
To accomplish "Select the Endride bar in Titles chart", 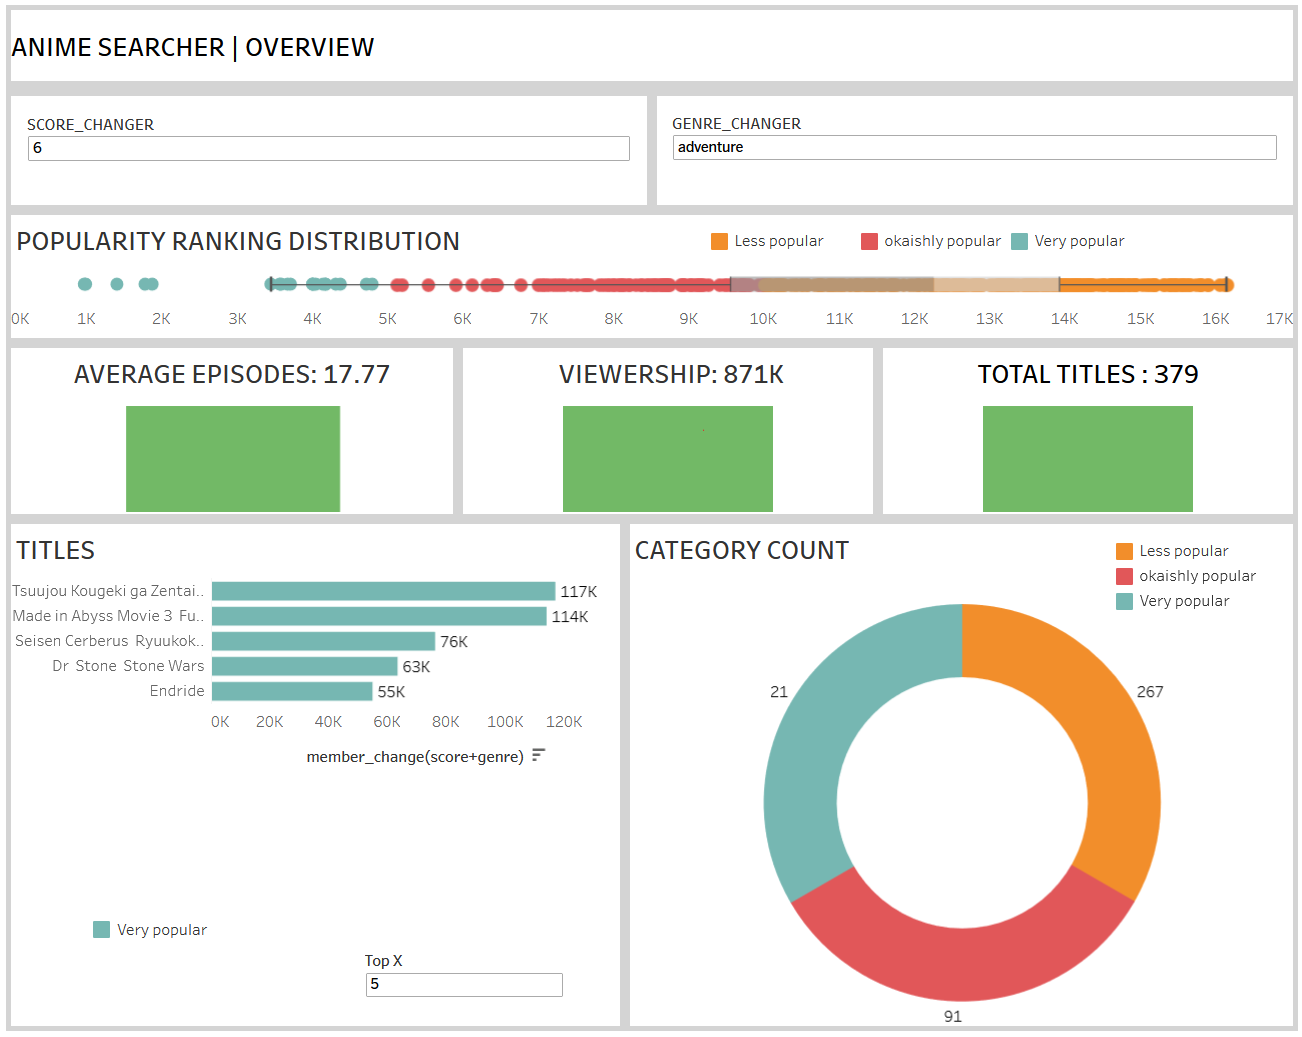I will coord(292,691).
